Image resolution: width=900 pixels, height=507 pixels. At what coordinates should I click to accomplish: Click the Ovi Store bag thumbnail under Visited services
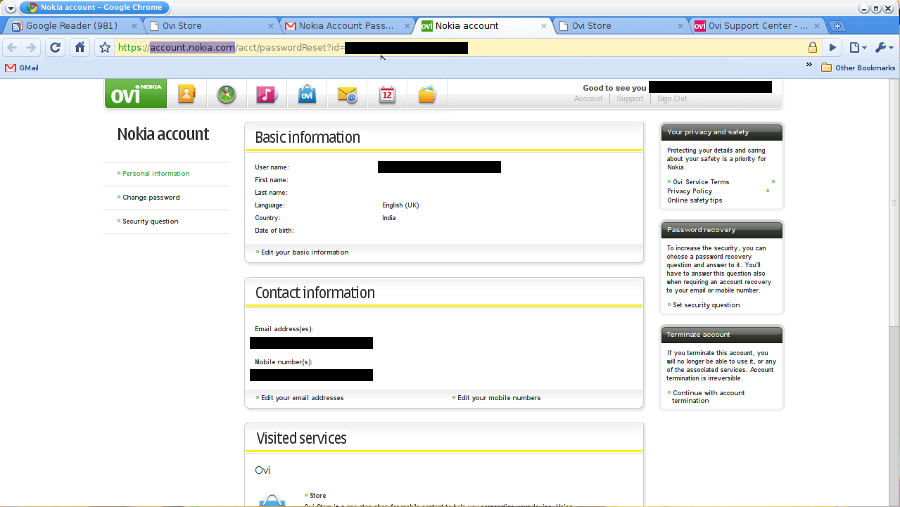click(x=272, y=500)
